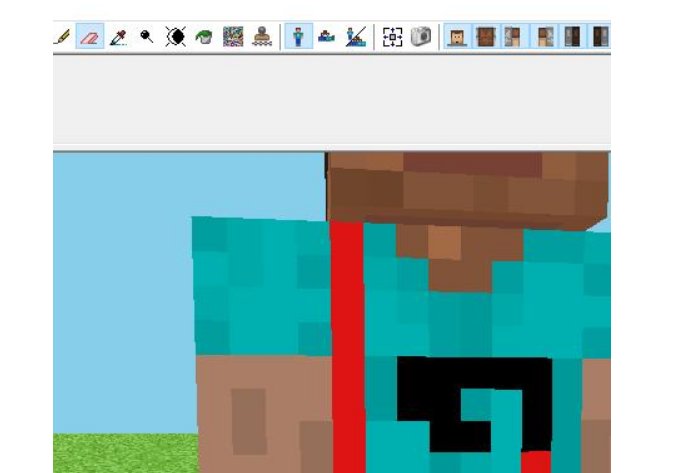Pick the Dropper color picker tool
The width and height of the screenshot is (679, 473).
[x=119, y=37]
